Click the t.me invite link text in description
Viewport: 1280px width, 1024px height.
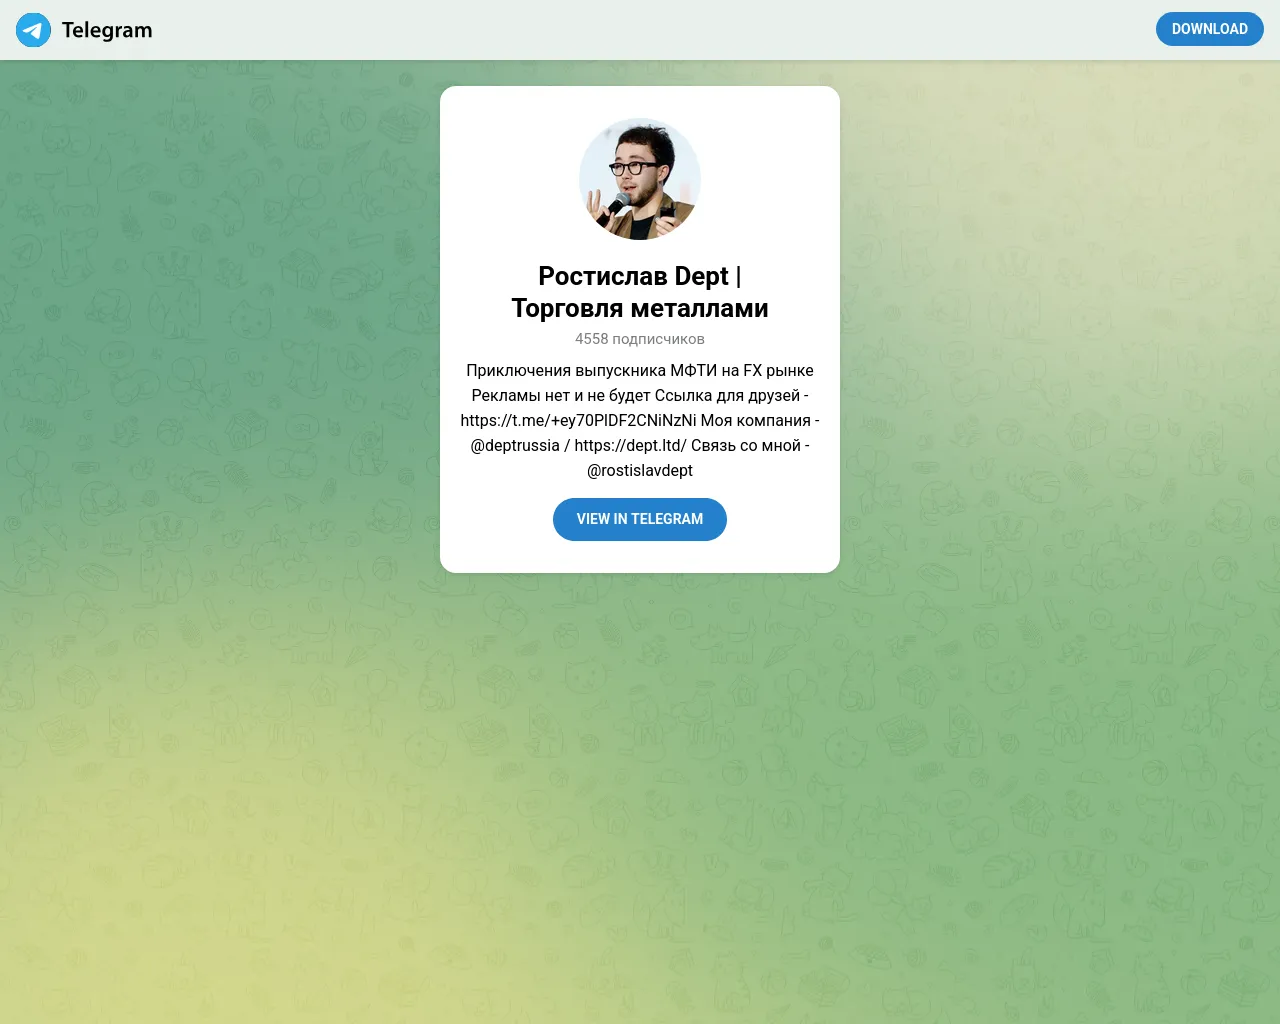578,420
